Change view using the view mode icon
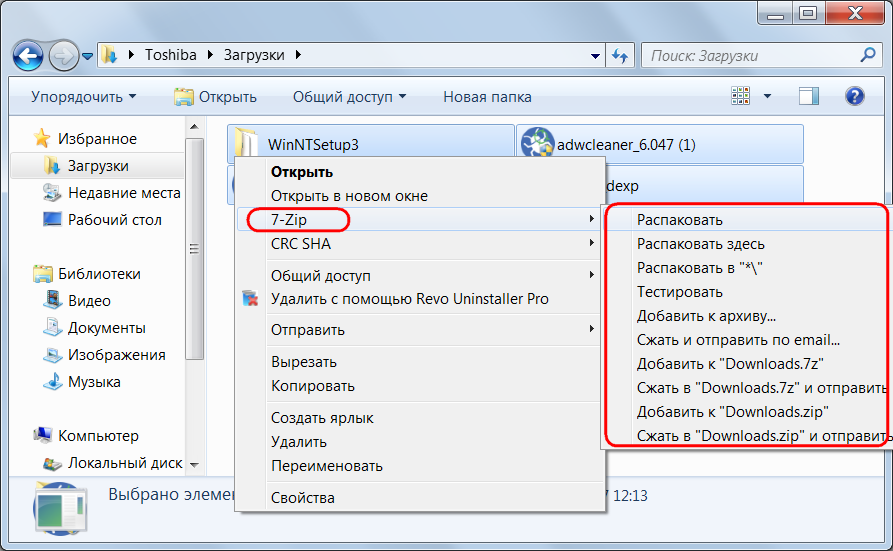Viewport: 893px width, 551px height. 740,96
